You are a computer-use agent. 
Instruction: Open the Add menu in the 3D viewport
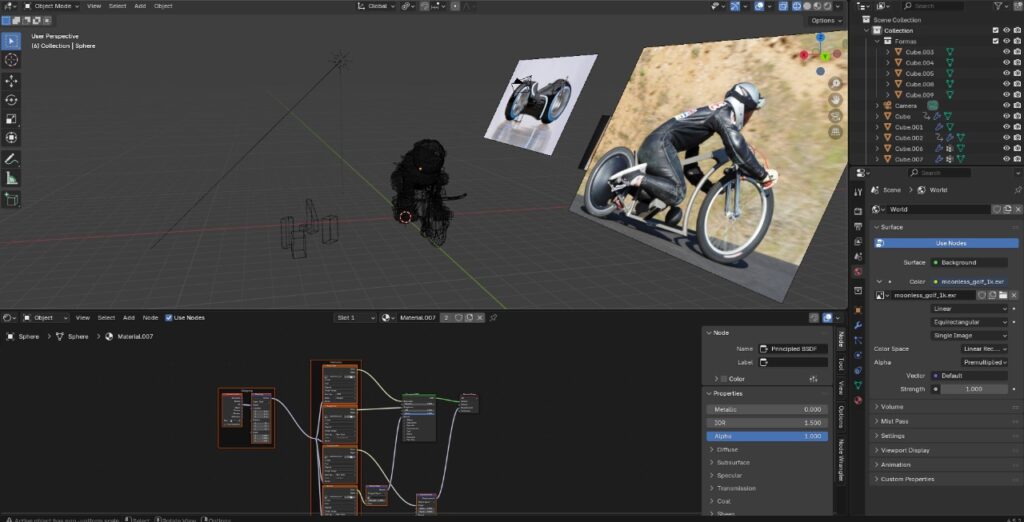(140, 6)
